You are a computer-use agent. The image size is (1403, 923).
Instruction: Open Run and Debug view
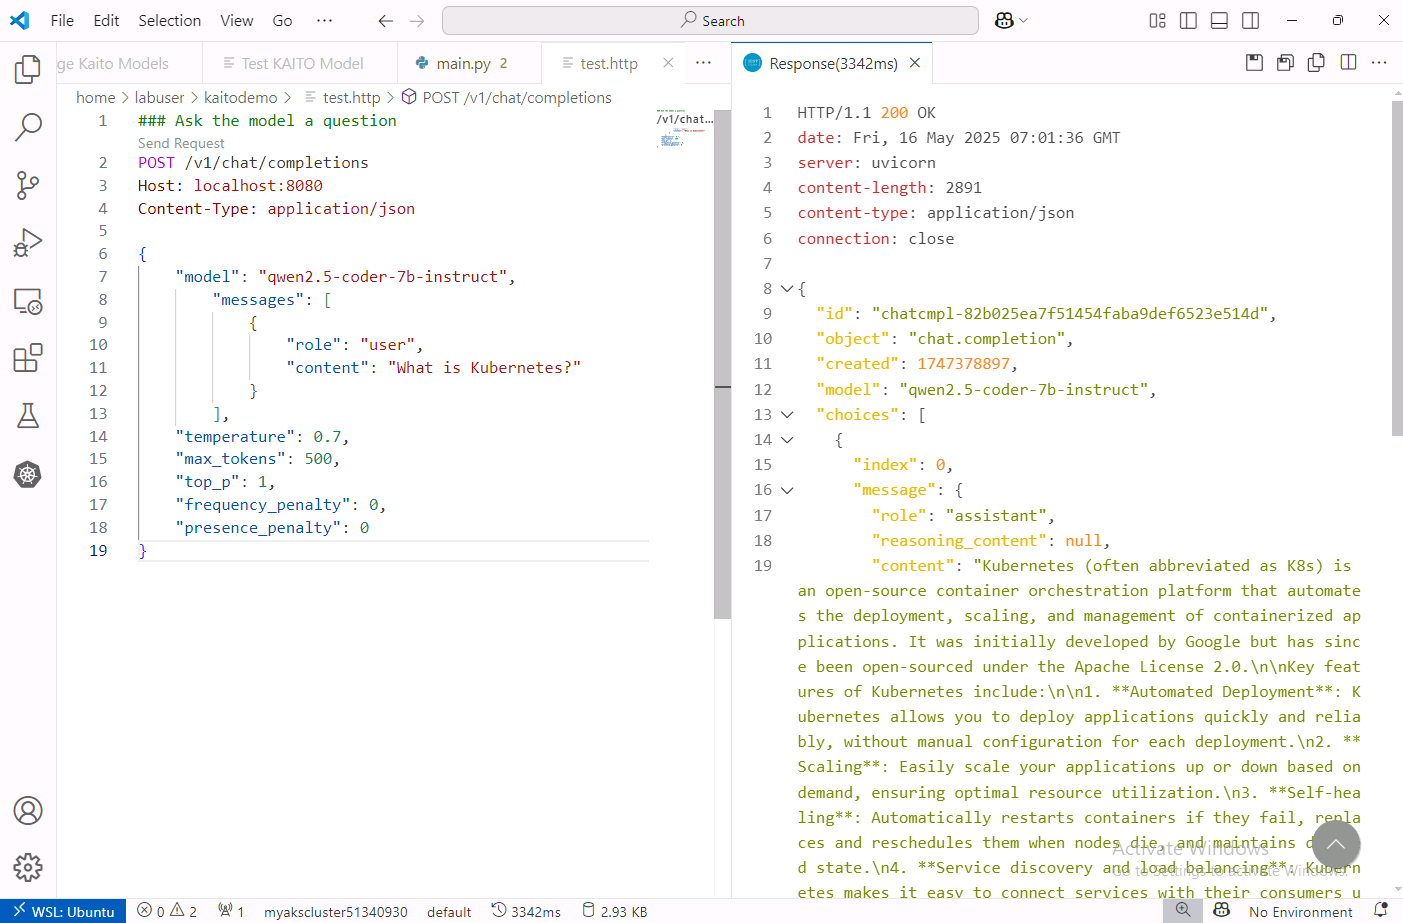click(28, 243)
